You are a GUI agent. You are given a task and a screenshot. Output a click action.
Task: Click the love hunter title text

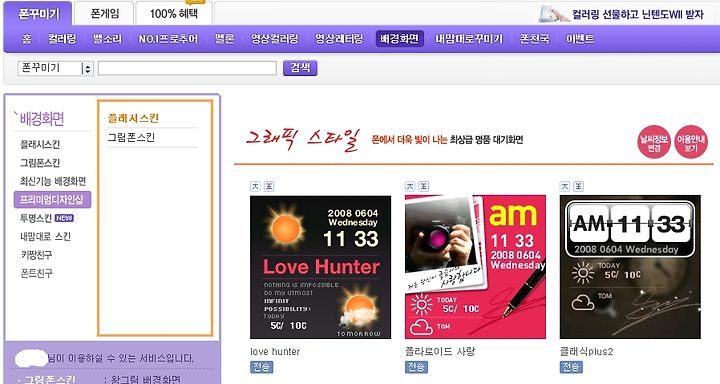click(275, 352)
